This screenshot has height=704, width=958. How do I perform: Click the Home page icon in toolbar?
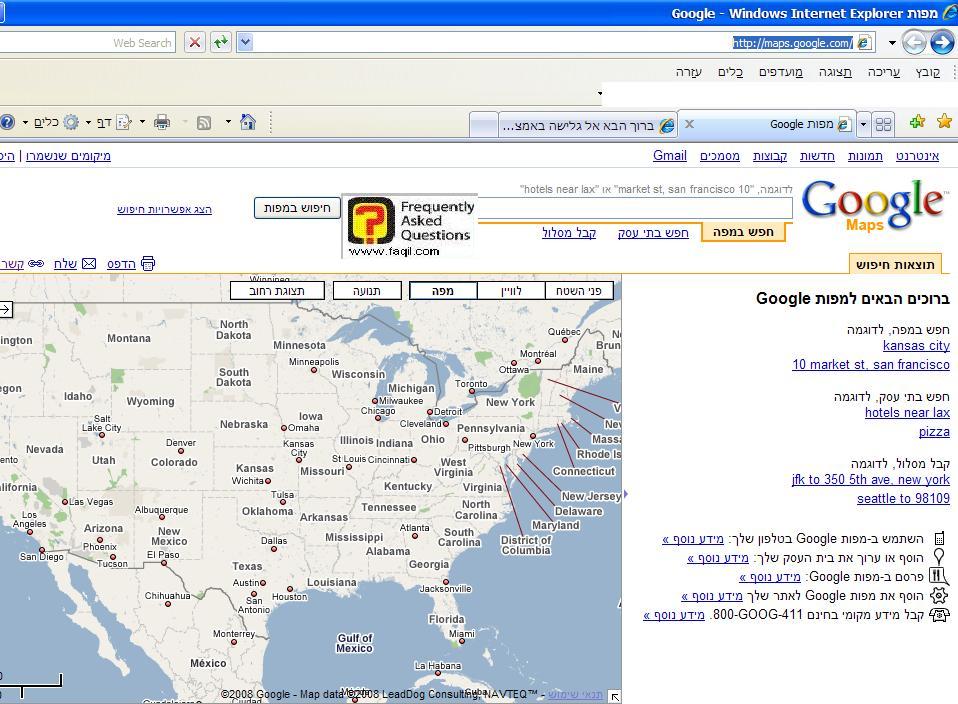[x=248, y=122]
